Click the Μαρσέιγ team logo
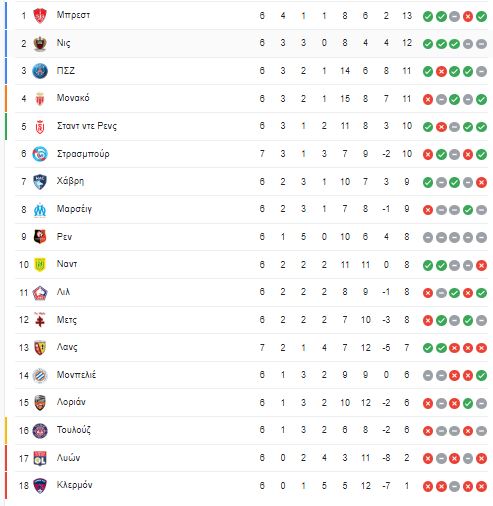493x506 pixels. click(40, 210)
